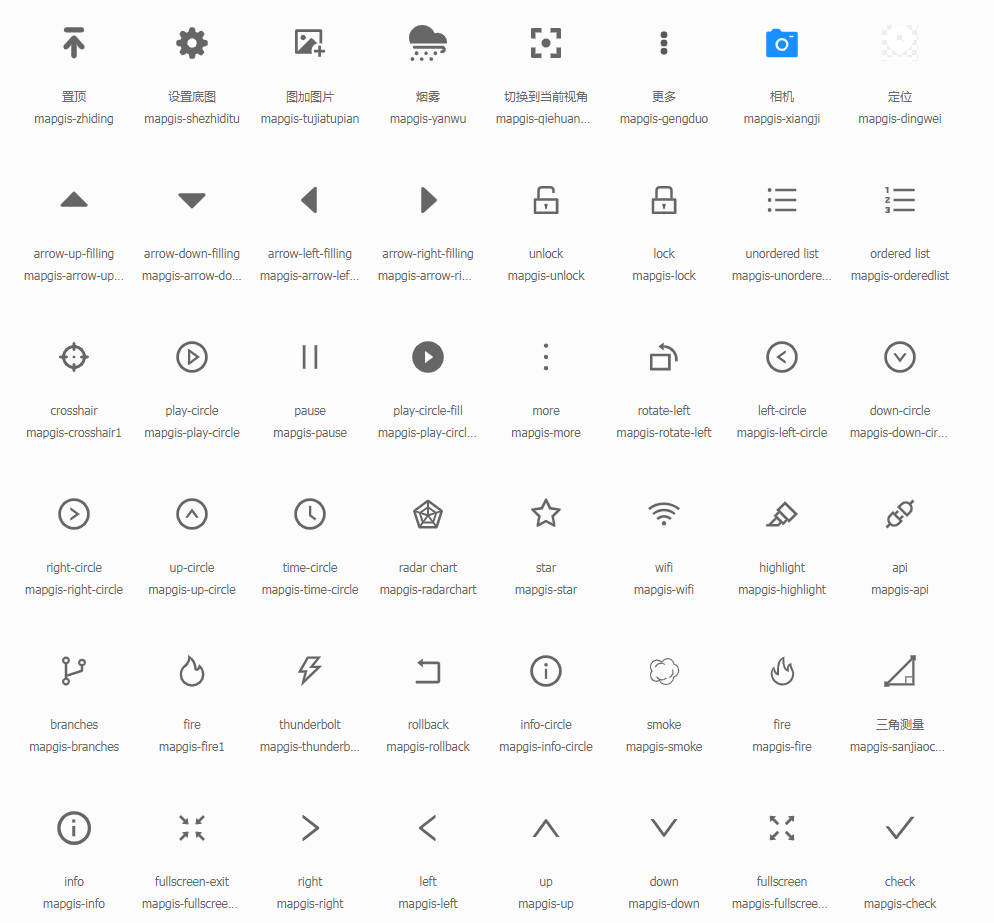The image size is (994, 923).
Task: Select the 更多 vertical dots icon
Action: 664,43
